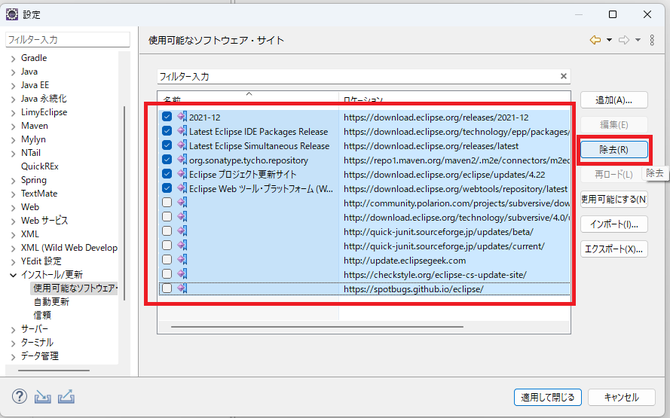Check the update.eclipsegeek.com site checkbox
Viewport: 670px width, 418px height.
coord(167,259)
